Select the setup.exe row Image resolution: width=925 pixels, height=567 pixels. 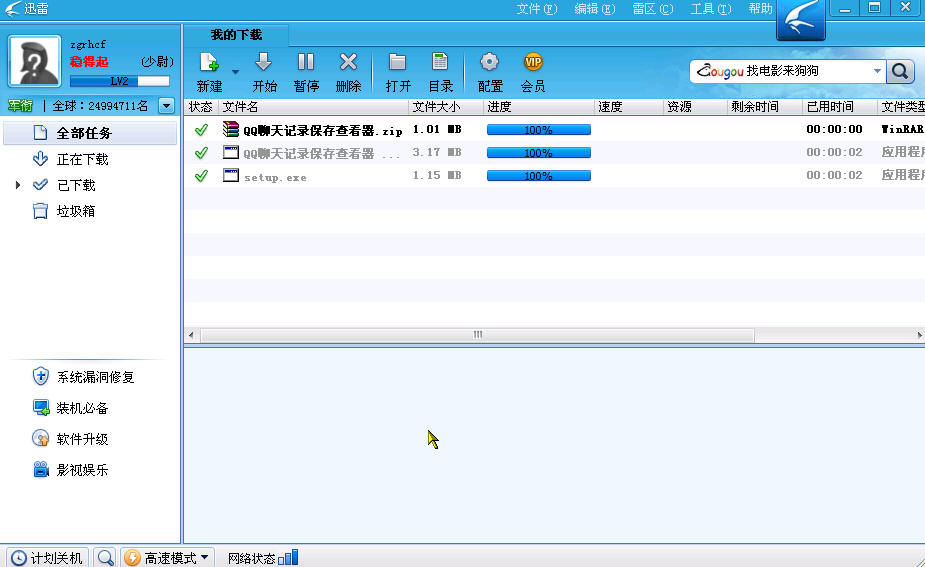click(x=555, y=176)
